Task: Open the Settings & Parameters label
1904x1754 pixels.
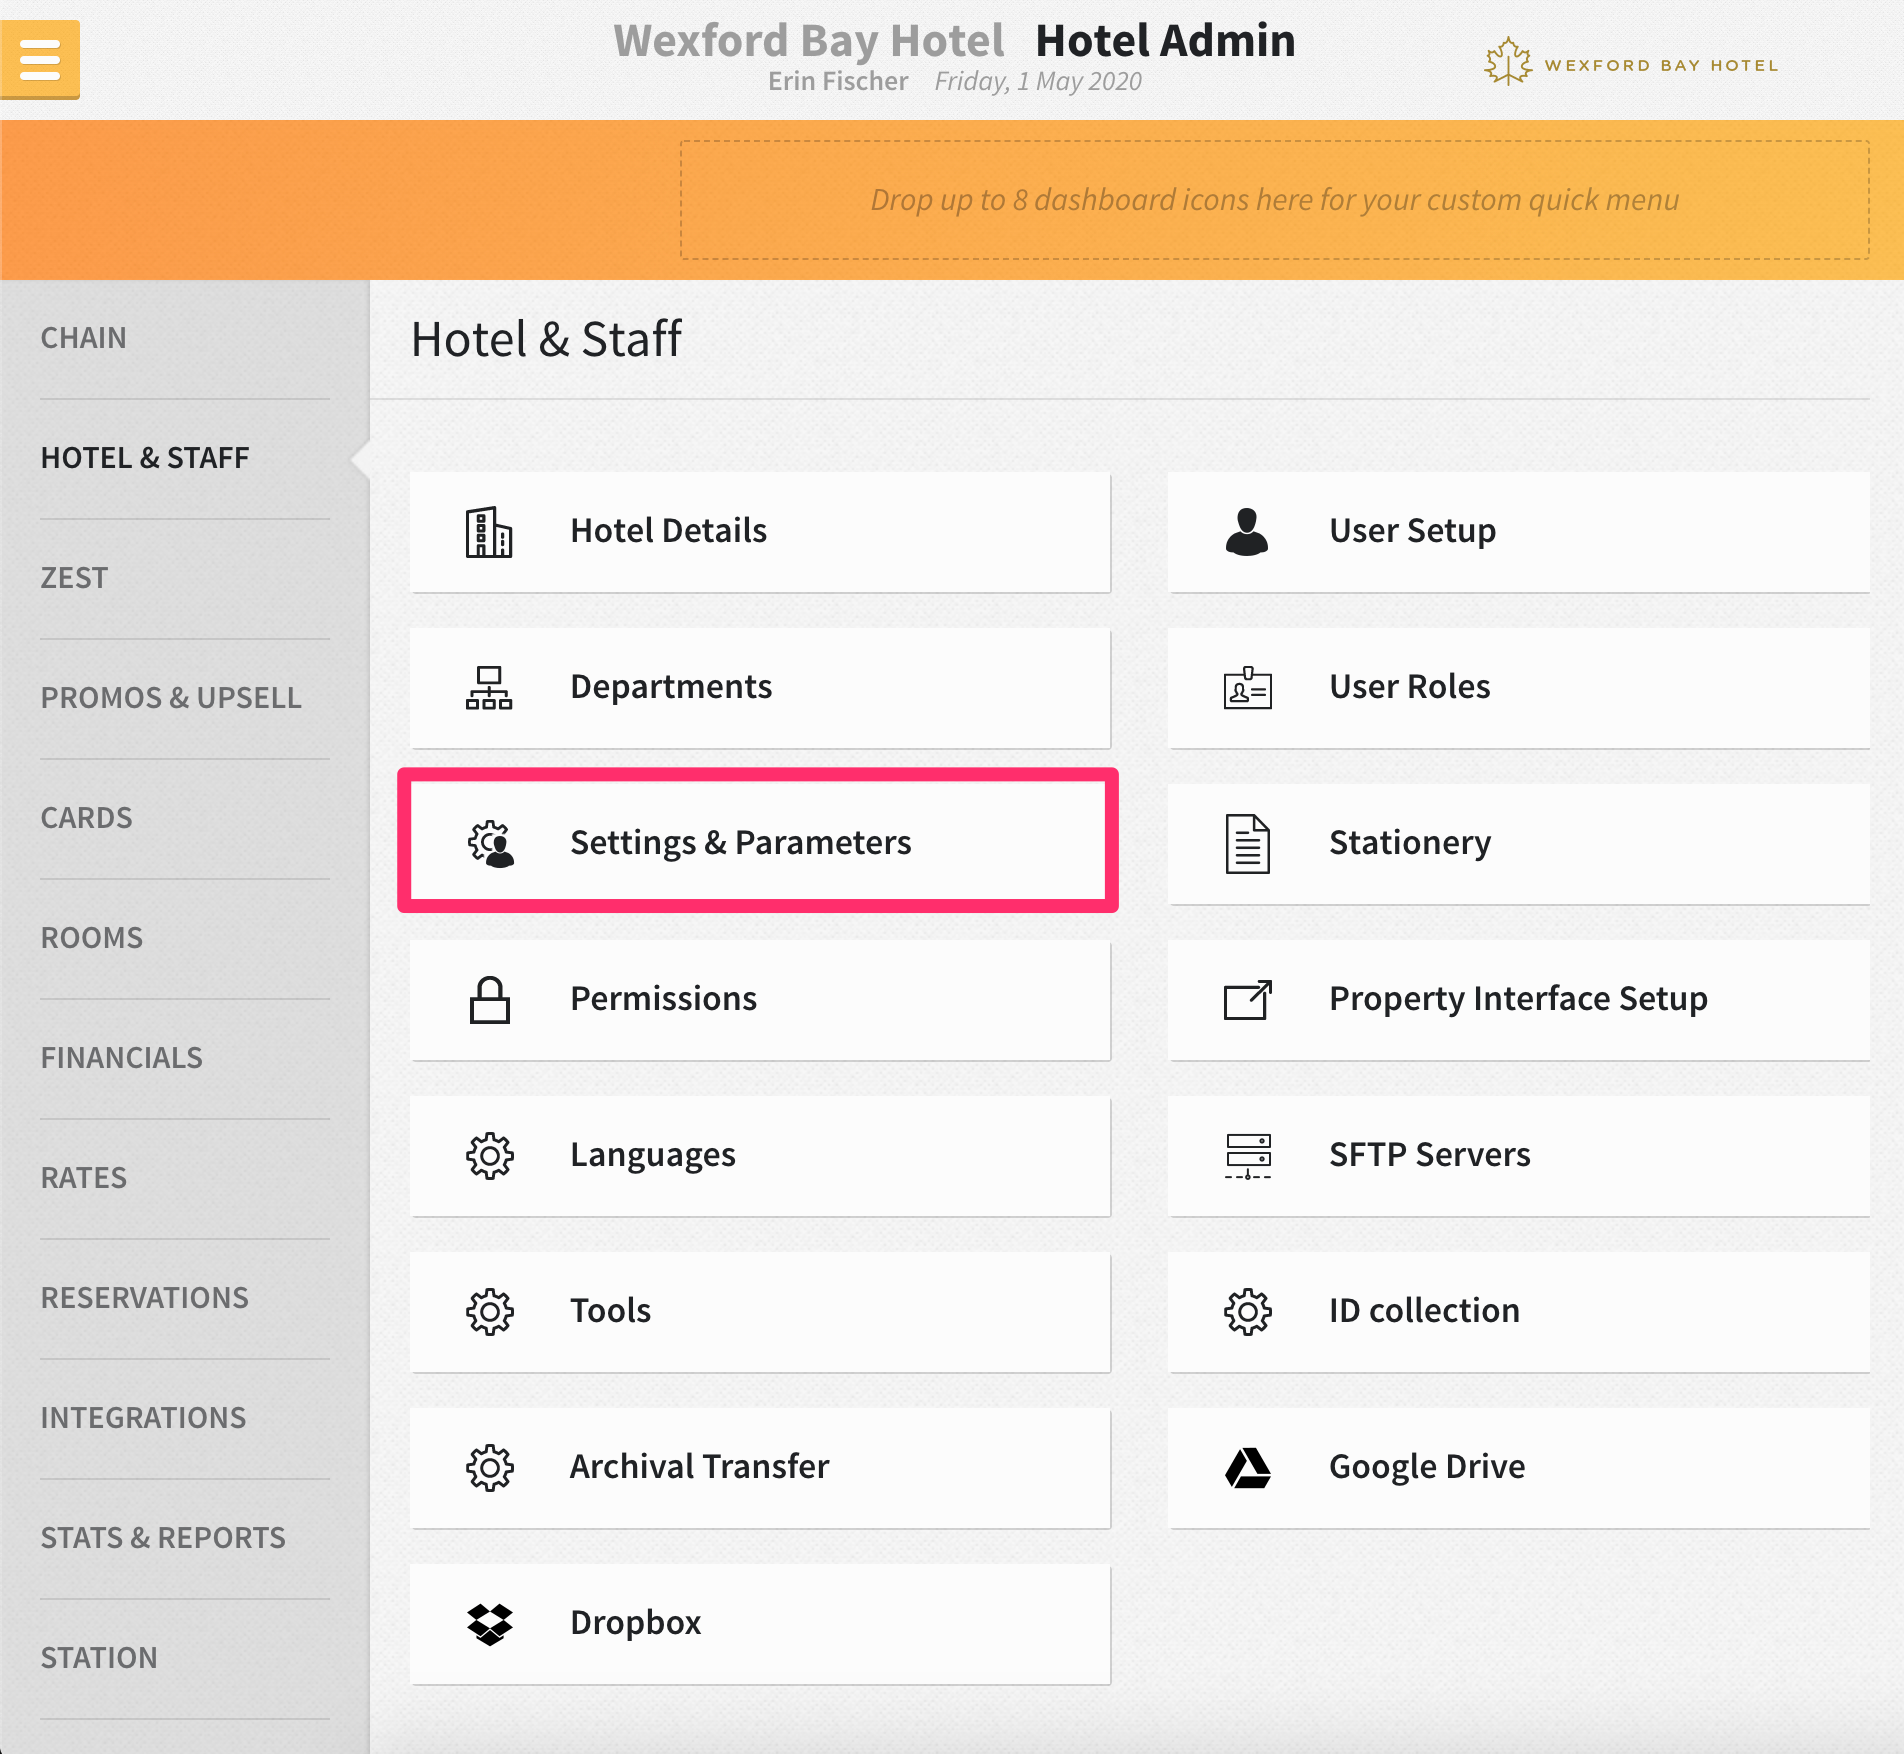Action: tap(741, 843)
